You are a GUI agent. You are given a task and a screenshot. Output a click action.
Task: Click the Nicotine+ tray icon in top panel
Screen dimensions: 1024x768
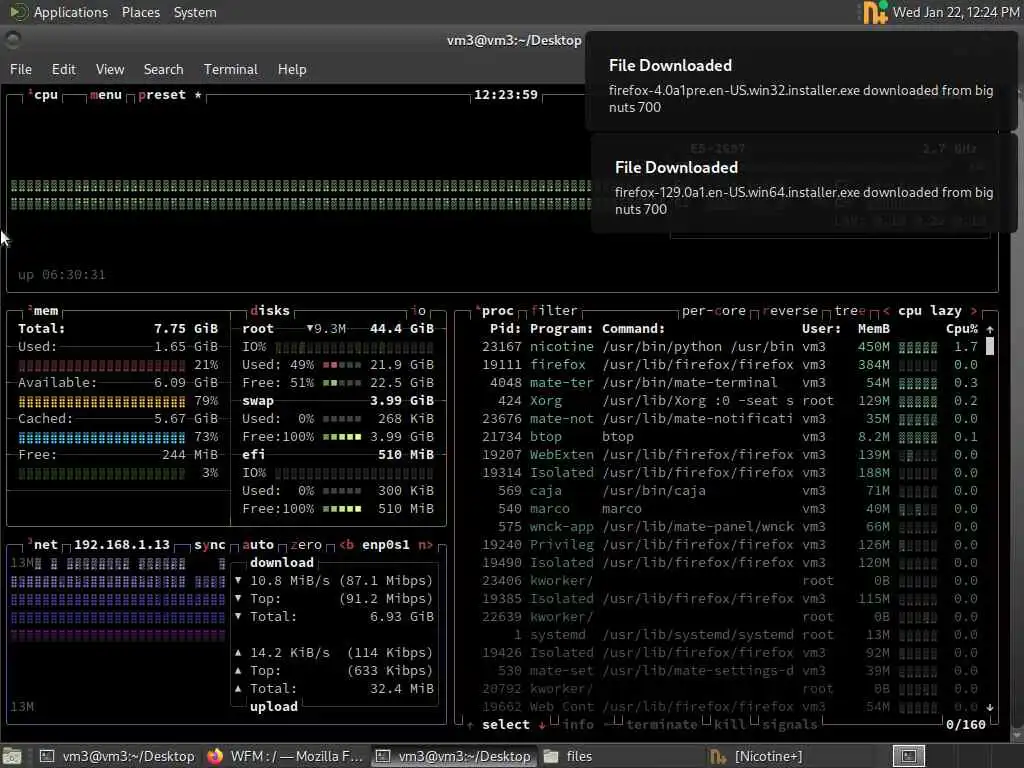[x=875, y=12]
